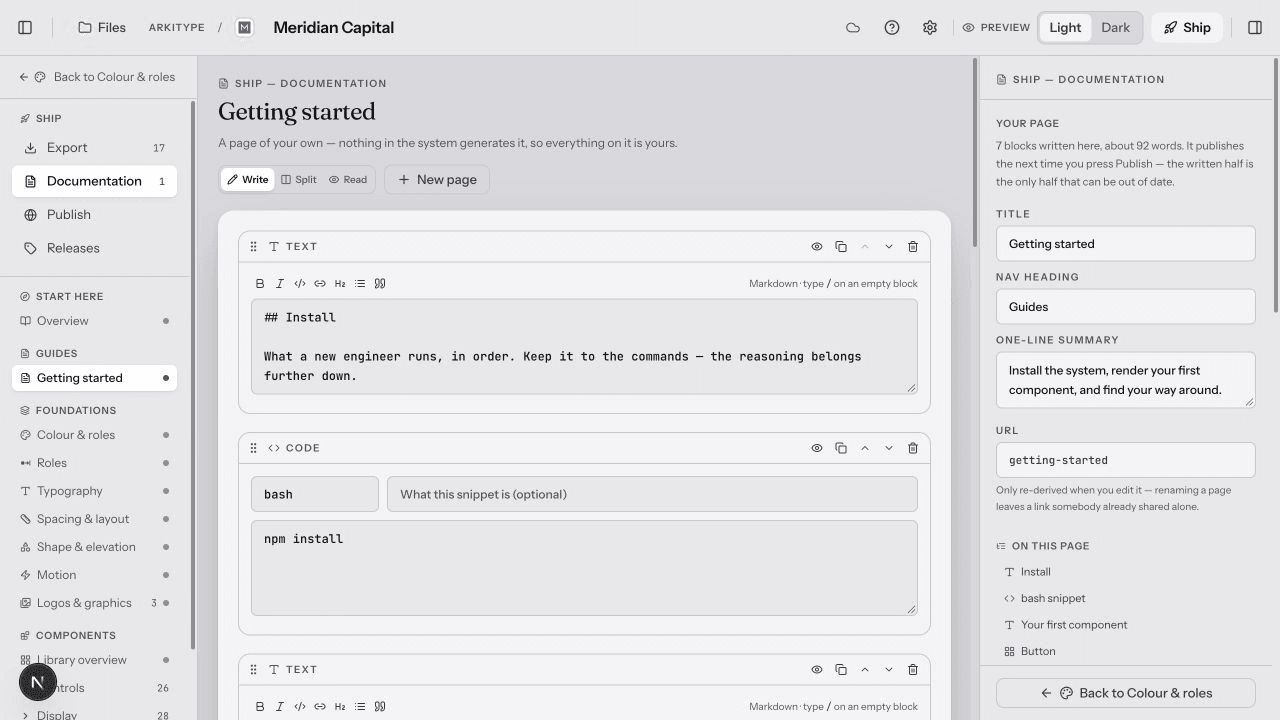
Task: Toggle visibility of the CODE block
Action: 817,448
